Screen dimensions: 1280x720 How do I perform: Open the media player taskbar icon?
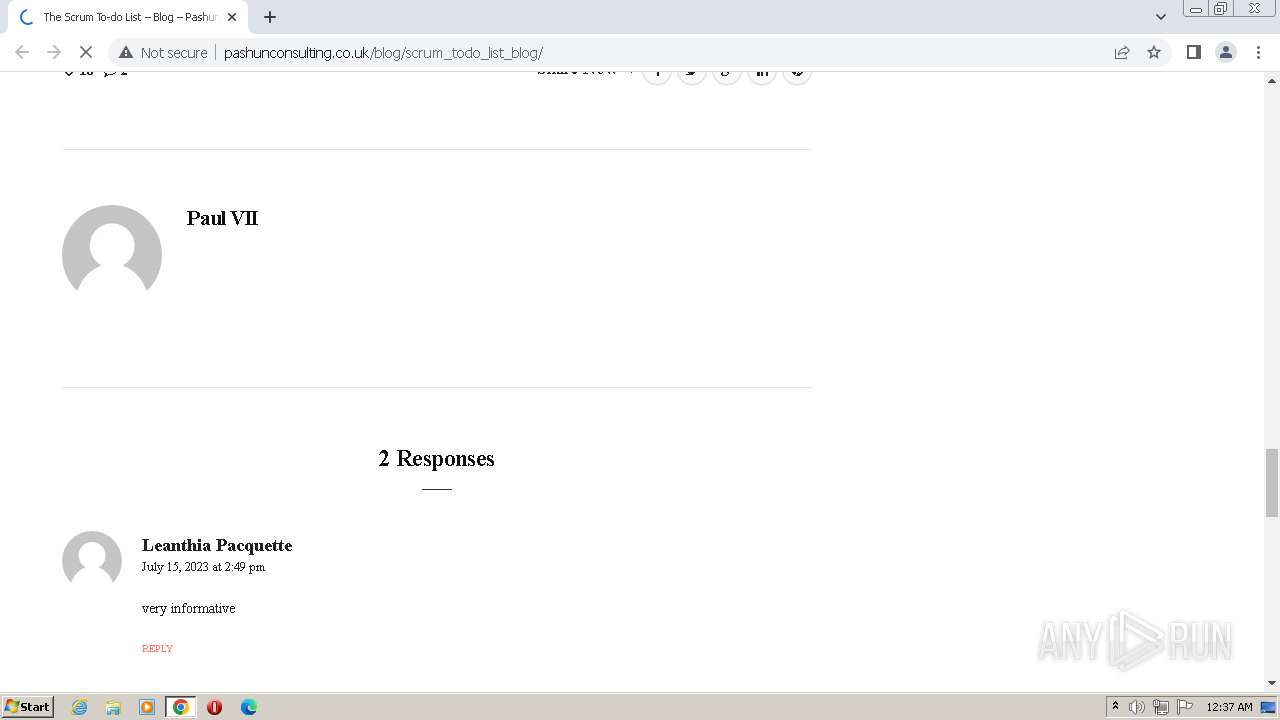pos(147,707)
